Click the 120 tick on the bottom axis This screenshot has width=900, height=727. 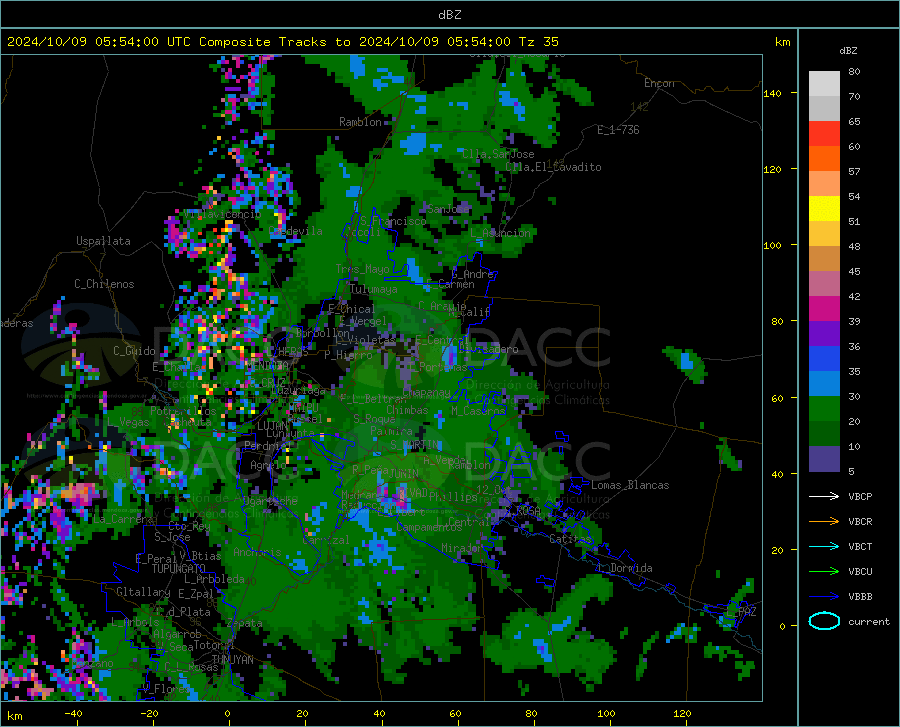[x=682, y=713]
